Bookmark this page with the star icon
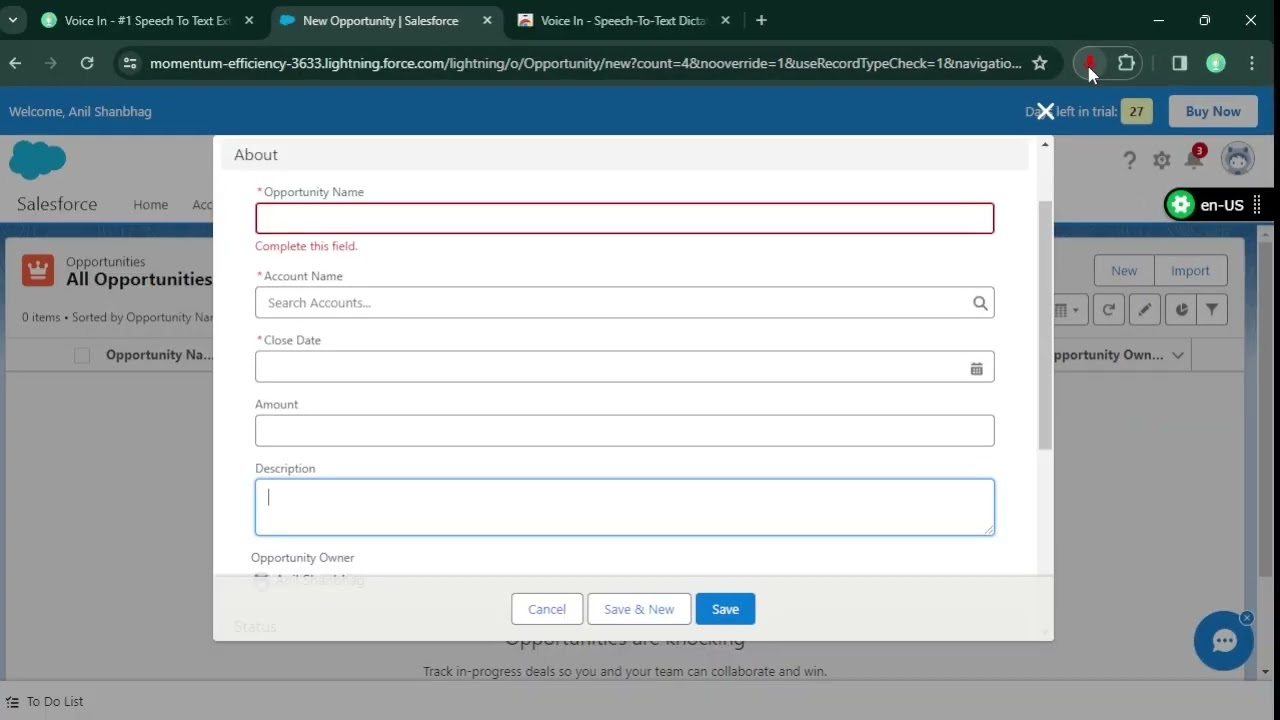 1040,63
